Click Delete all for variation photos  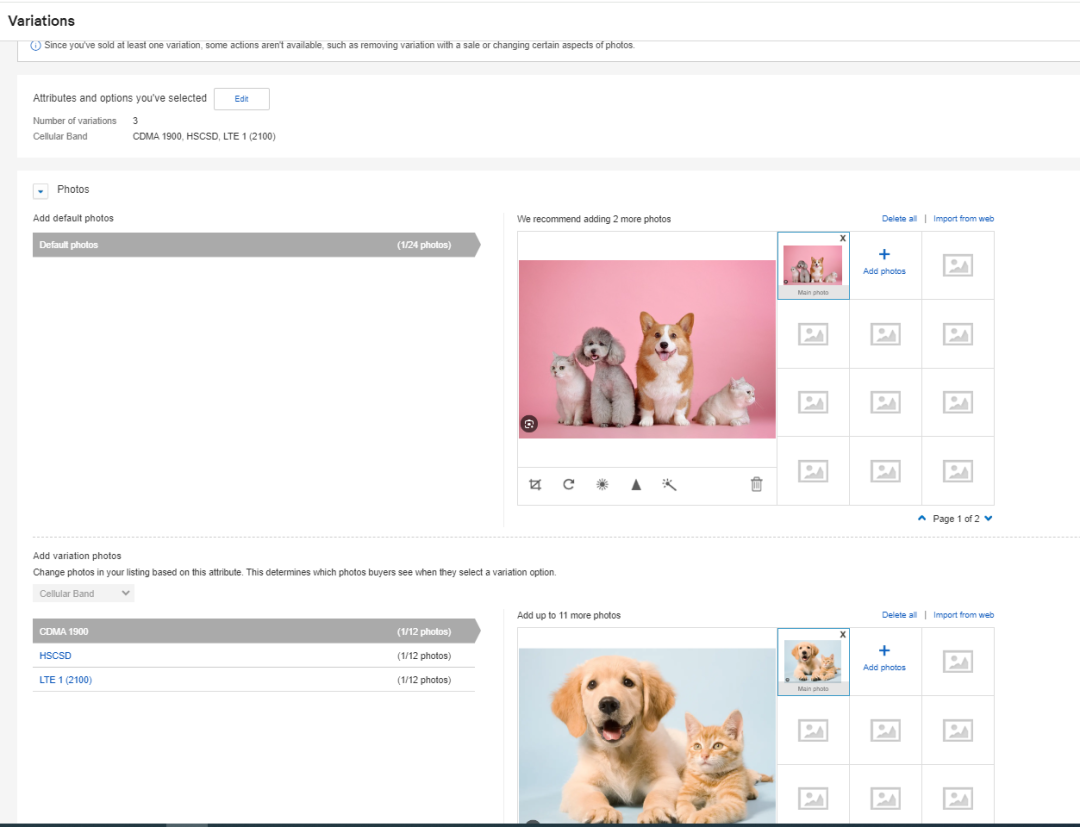tap(899, 614)
